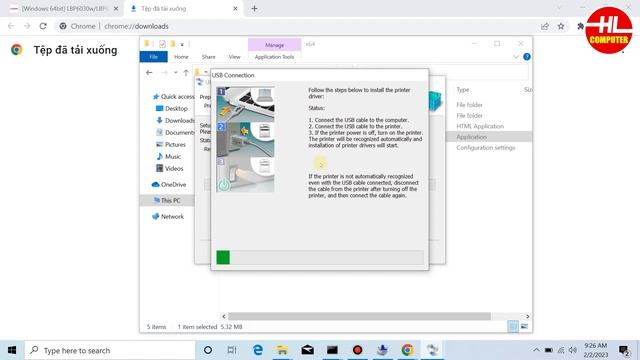The width and height of the screenshot is (640, 360).
Task: Click the horizontal scrollbar in Explorer
Action: click(x=359, y=316)
